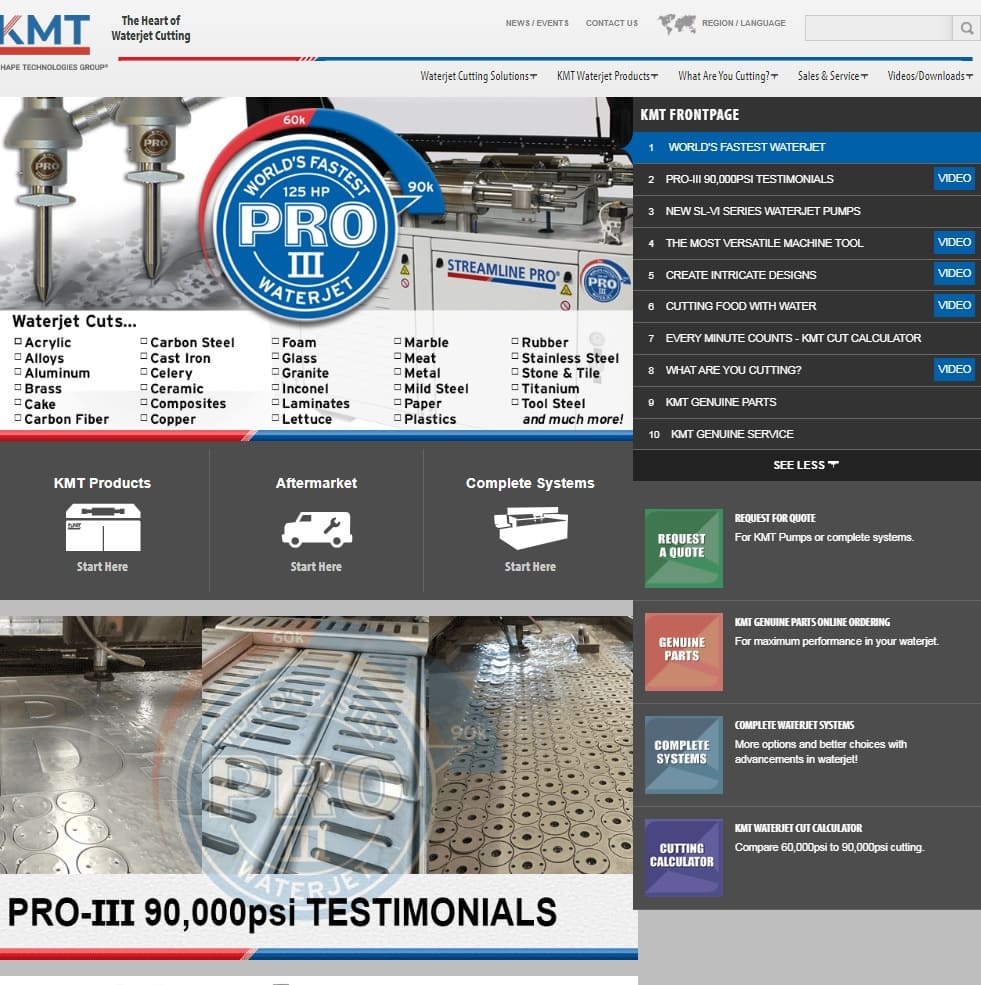The image size is (981, 985).
Task: Click the red Genuine Parts tile
Action: pos(683,651)
